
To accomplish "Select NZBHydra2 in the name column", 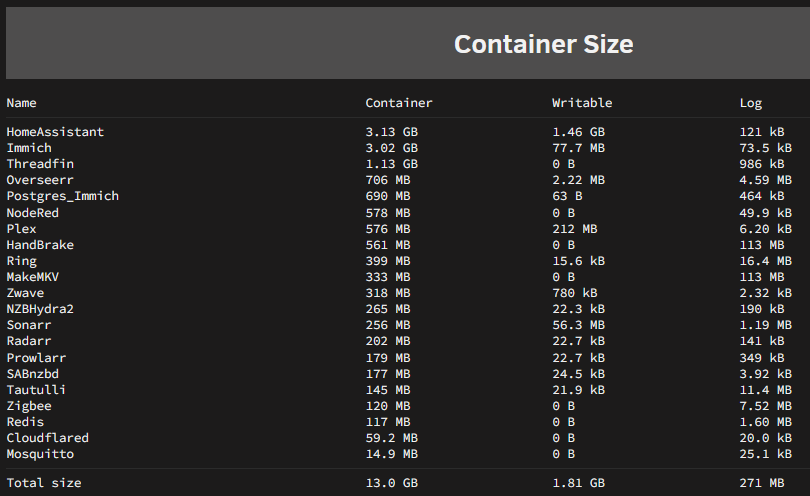I will tap(40, 309).
